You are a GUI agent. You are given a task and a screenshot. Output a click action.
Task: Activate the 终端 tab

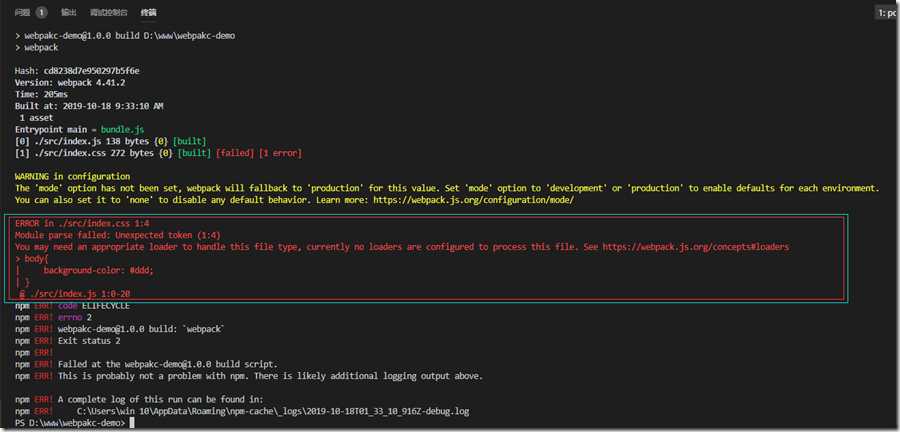pos(148,12)
